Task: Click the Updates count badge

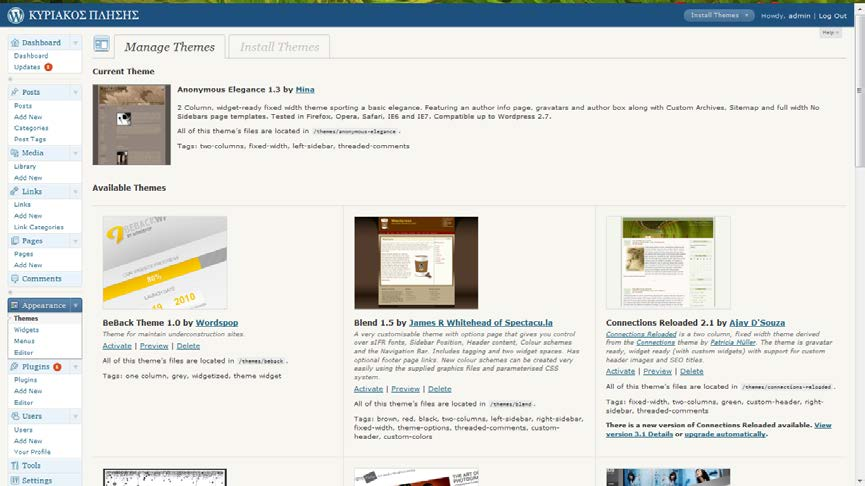Action: pos(48,67)
